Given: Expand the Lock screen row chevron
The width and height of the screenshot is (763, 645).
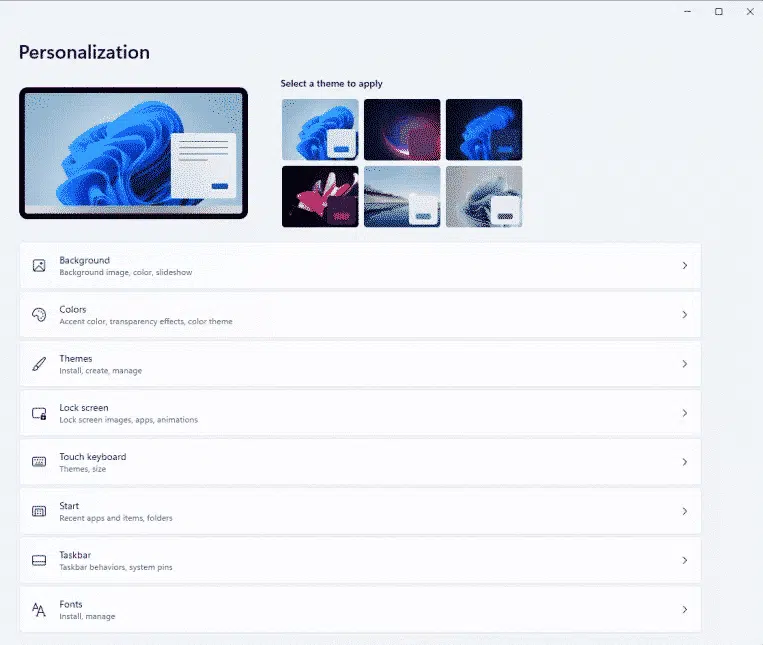Looking at the screenshot, I should [x=685, y=413].
